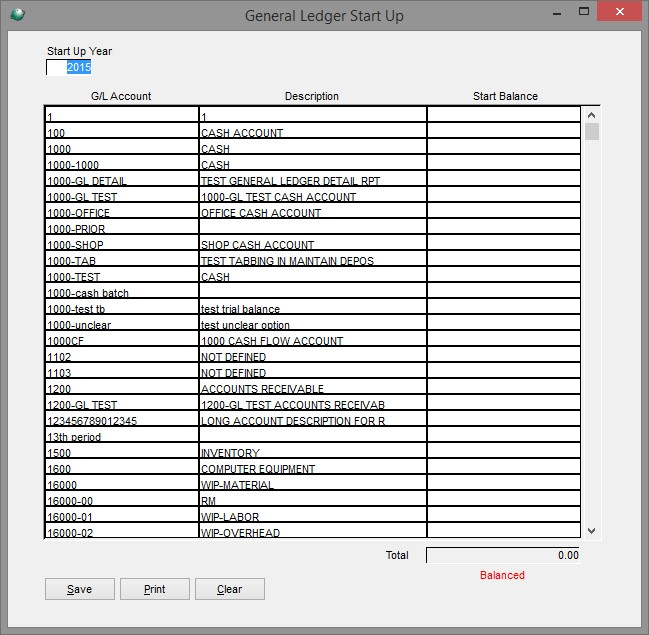Click the Clear button
This screenshot has width=649, height=635.
(x=230, y=589)
